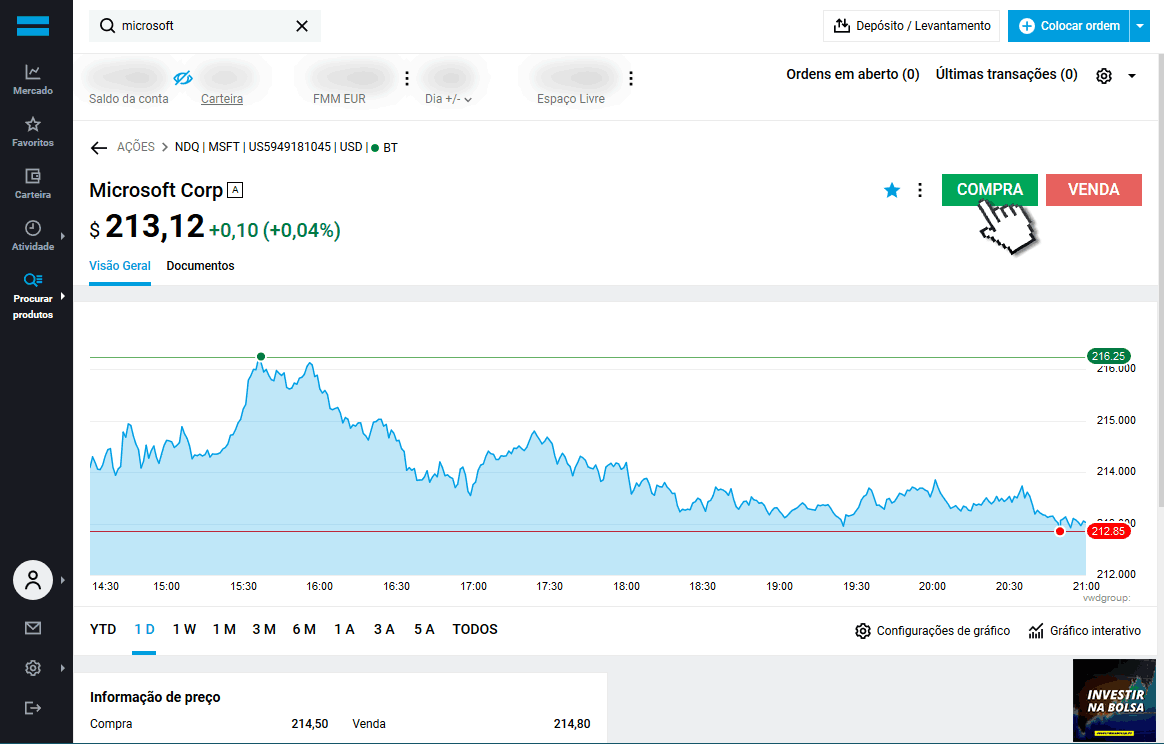Click the 212.85 low price label
Image resolution: width=1164 pixels, height=744 pixels.
pos(1108,531)
